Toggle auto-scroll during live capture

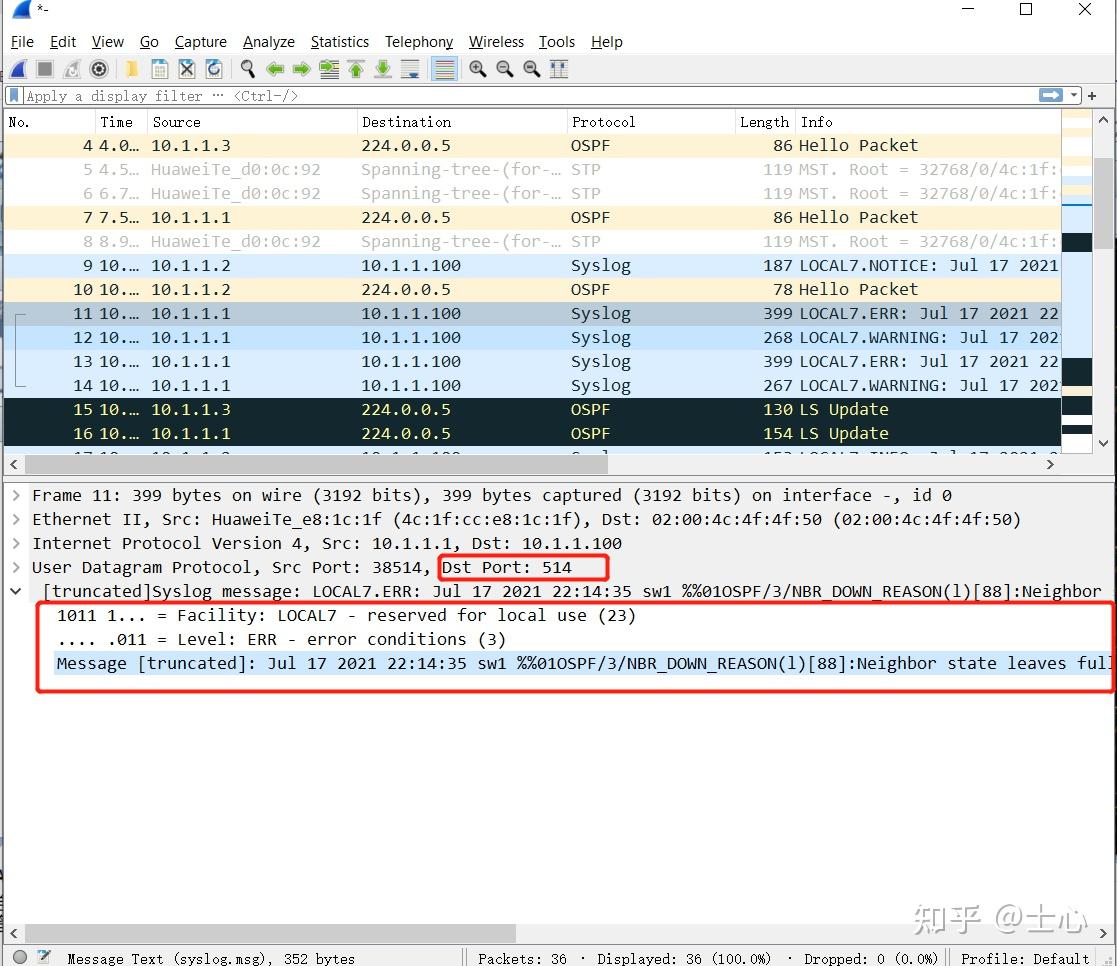[410, 69]
